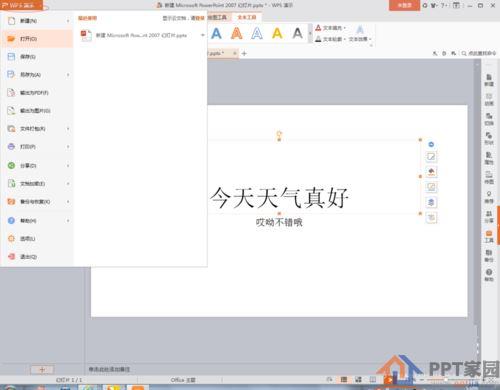Click the Options (选项) gear icon
500x390 pixels.
pos(11,238)
